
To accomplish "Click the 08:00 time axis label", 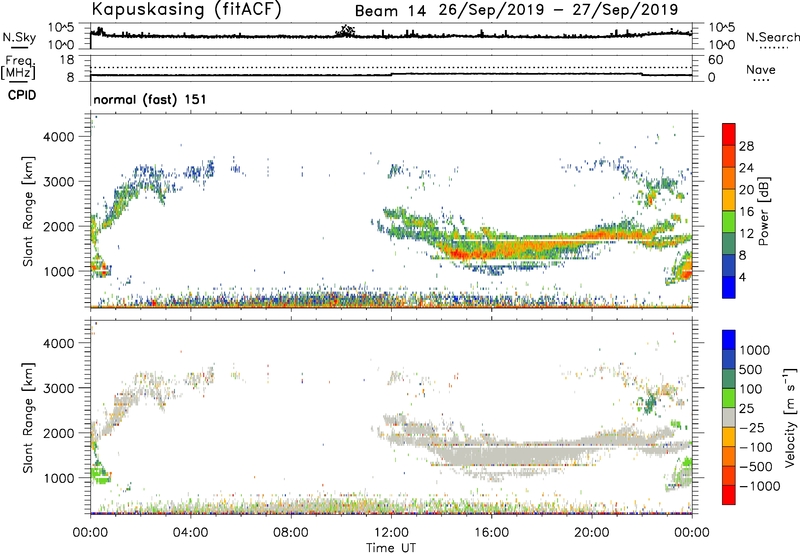I will click(x=291, y=533).
